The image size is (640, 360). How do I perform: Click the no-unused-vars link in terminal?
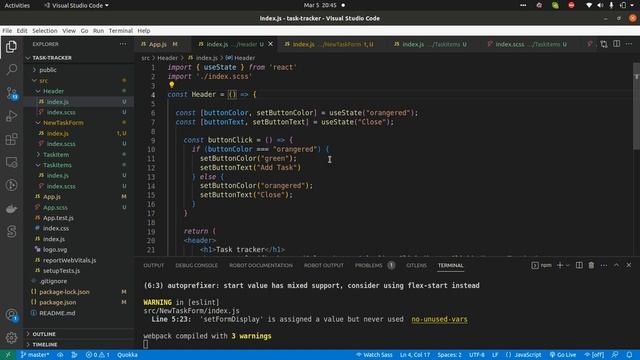point(439,319)
